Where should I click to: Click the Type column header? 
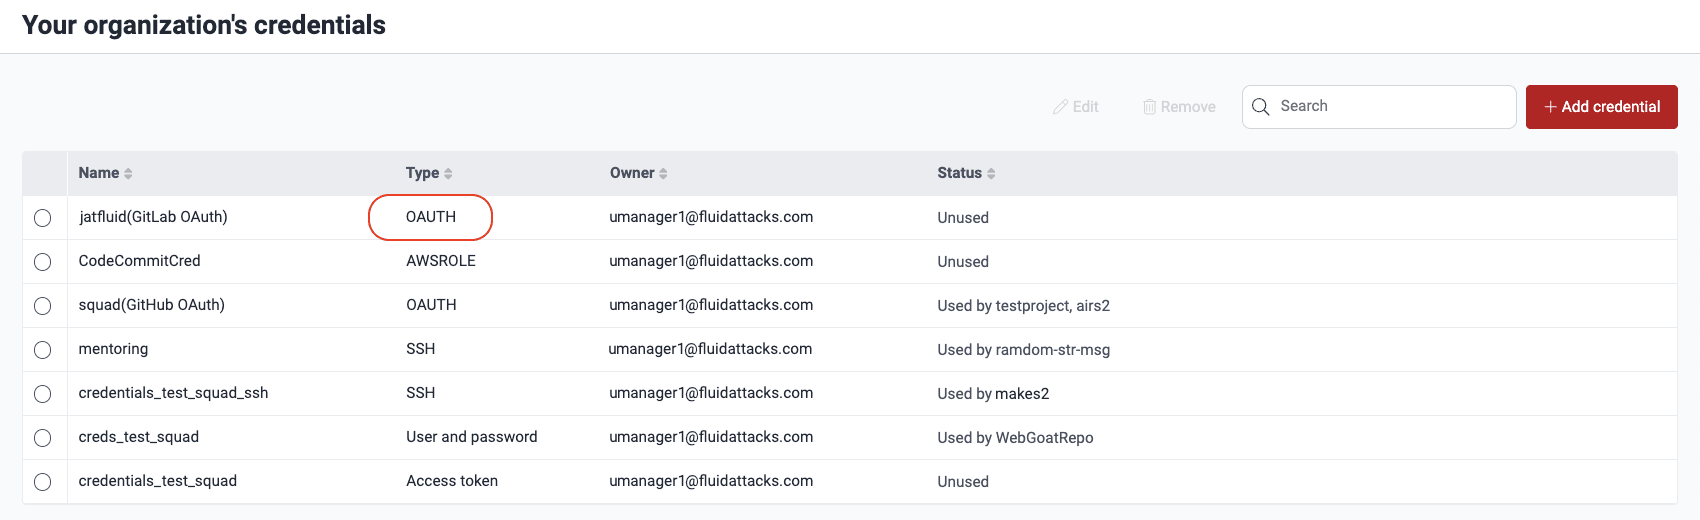click(x=422, y=173)
